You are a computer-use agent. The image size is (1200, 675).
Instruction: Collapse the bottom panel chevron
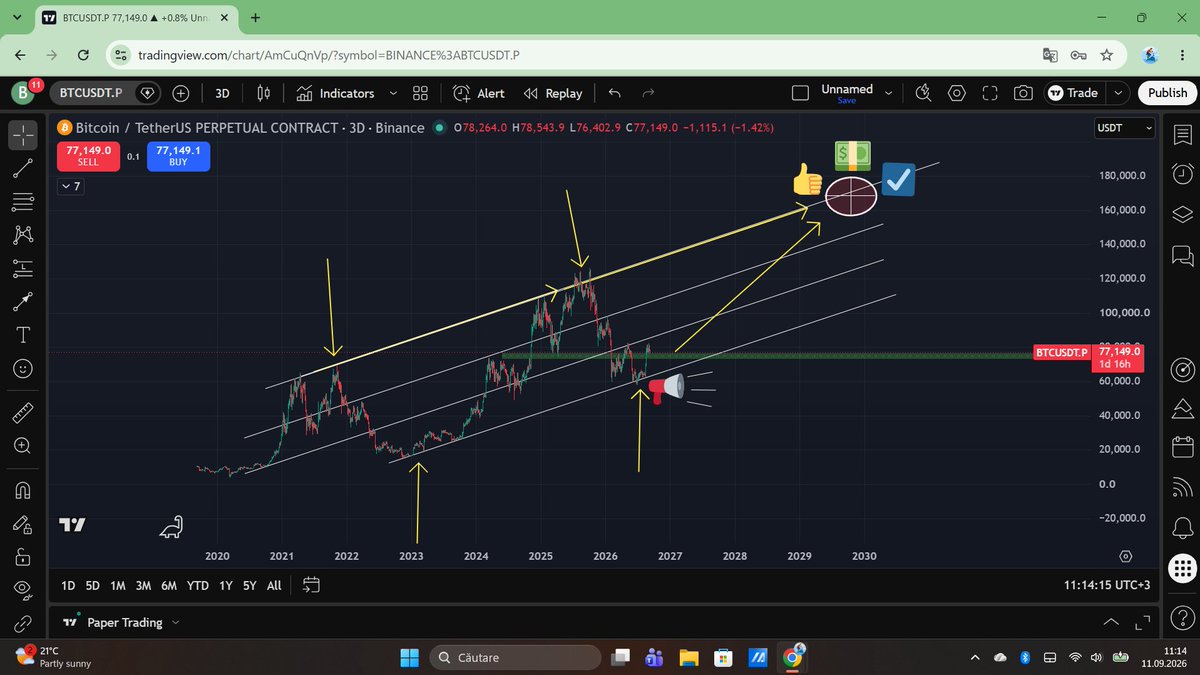[x=1110, y=622]
